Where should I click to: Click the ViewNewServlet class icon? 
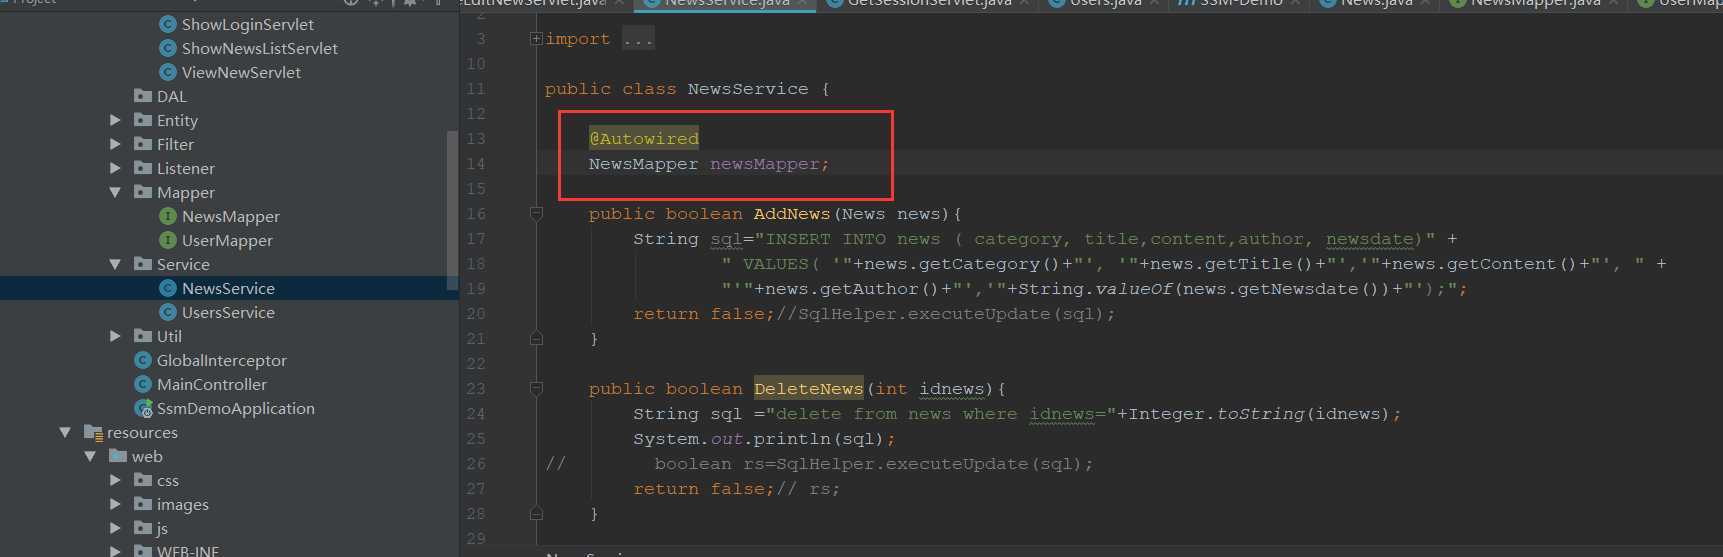click(x=168, y=72)
